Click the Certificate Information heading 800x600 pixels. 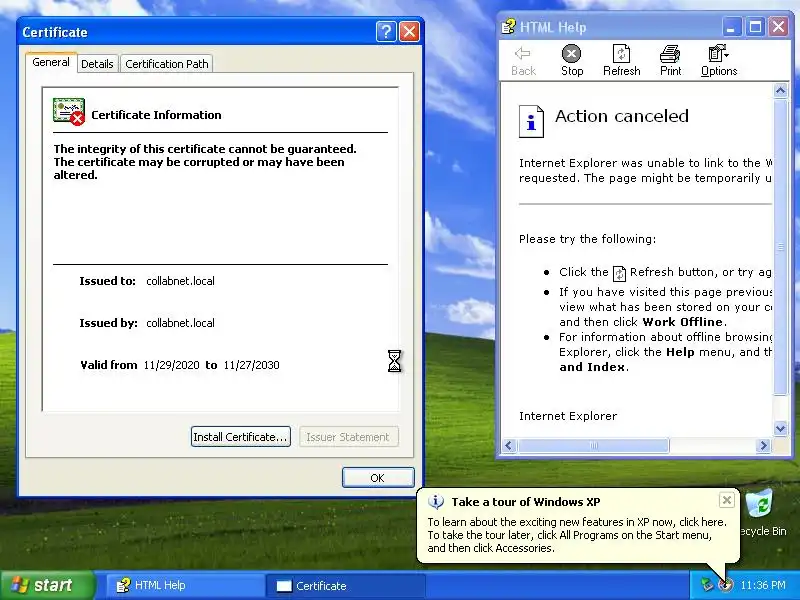click(156, 115)
